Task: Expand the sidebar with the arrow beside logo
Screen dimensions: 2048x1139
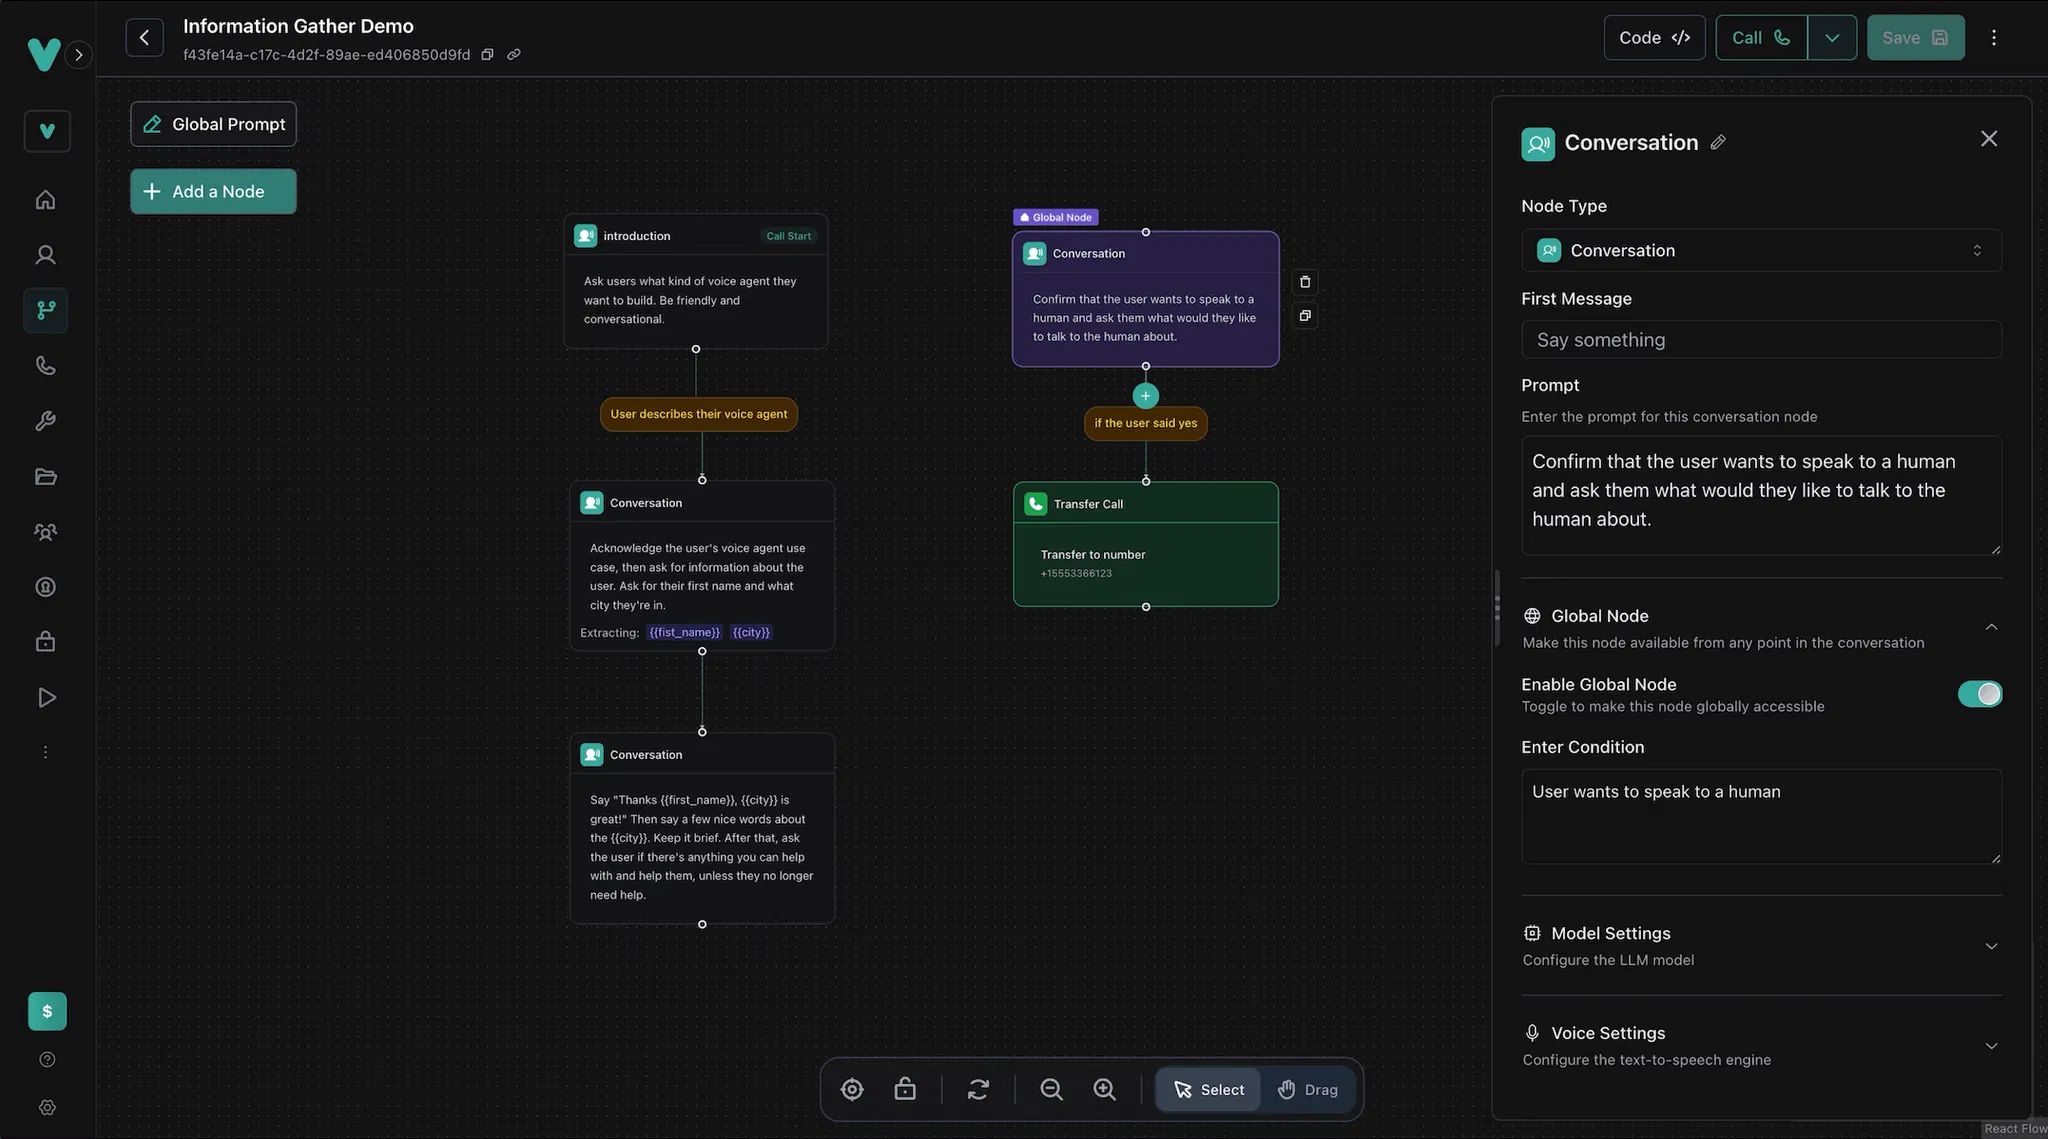Action: 78,55
